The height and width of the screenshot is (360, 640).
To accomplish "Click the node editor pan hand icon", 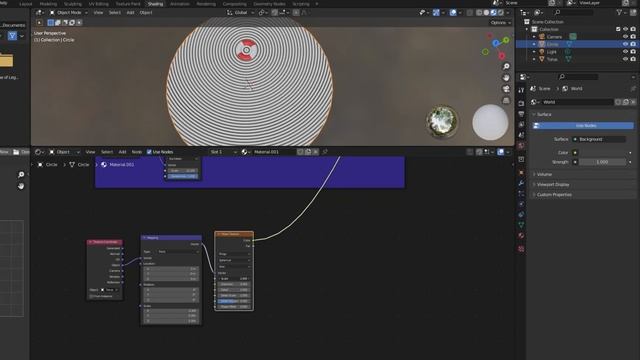I will tap(21, 186).
